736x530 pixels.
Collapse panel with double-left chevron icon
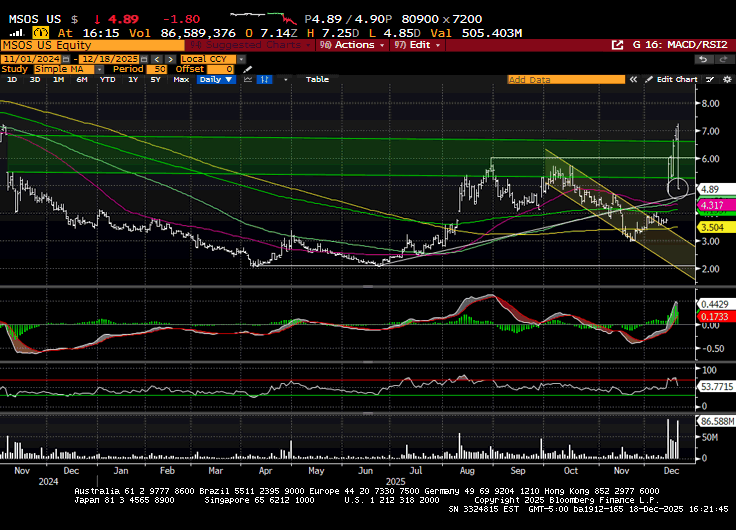633,79
